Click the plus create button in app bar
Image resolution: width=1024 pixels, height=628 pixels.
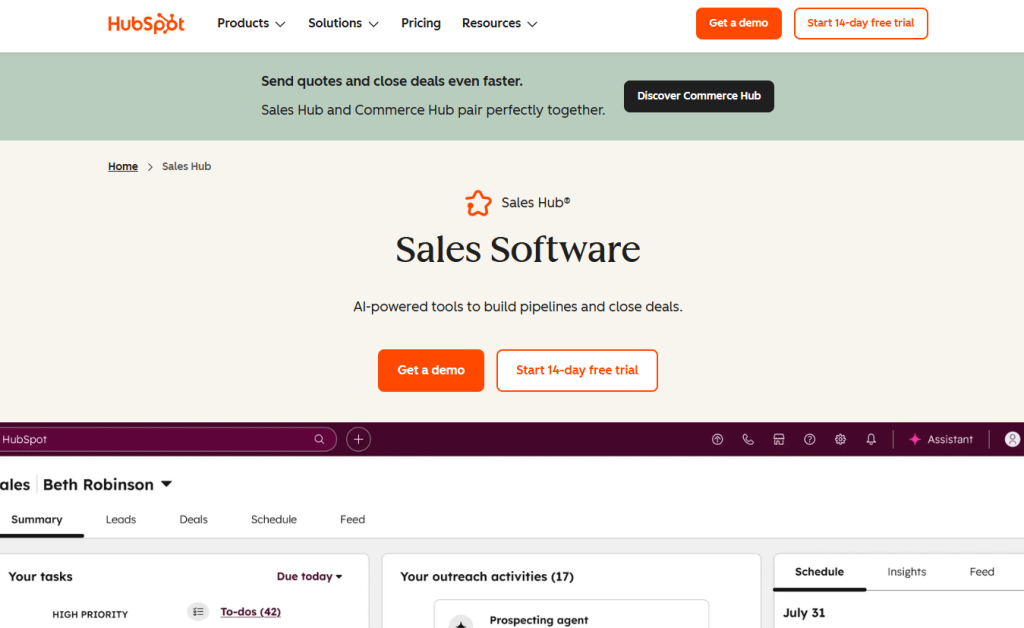click(x=359, y=439)
